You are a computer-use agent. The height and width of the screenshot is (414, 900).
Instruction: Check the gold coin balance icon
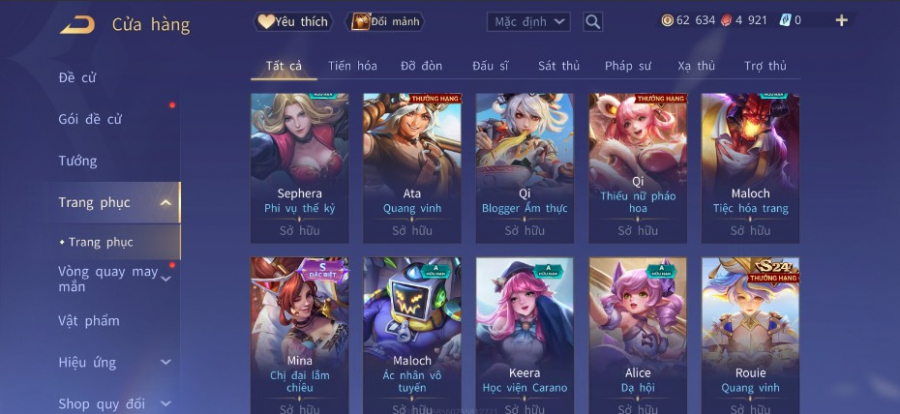click(x=667, y=21)
